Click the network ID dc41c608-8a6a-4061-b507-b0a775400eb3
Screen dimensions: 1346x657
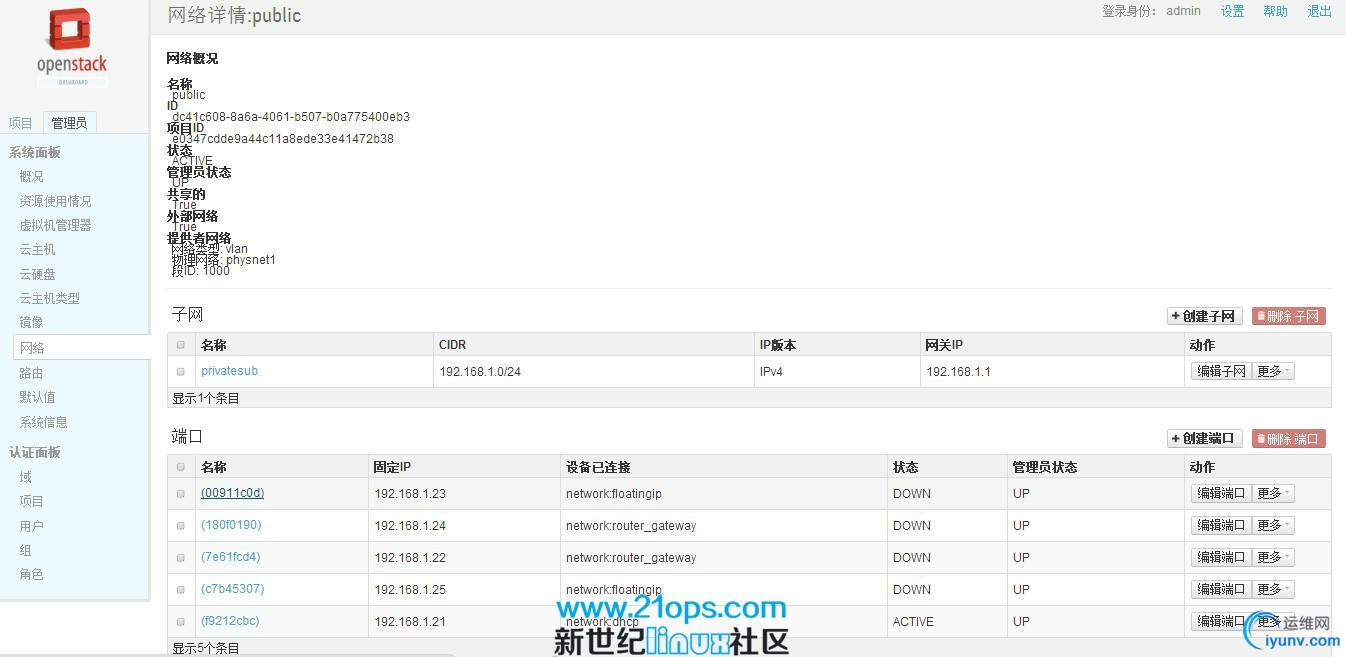coord(291,117)
